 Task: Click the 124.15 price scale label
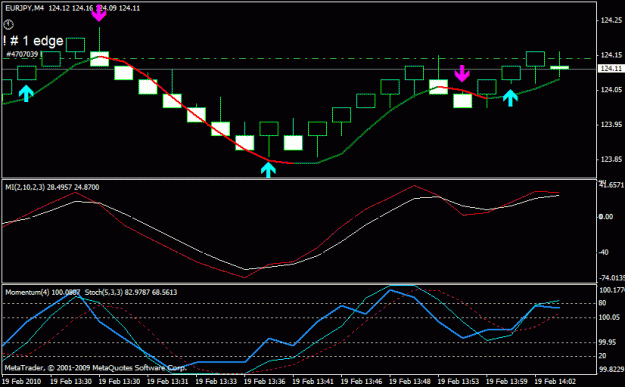pyautogui.click(x=611, y=55)
